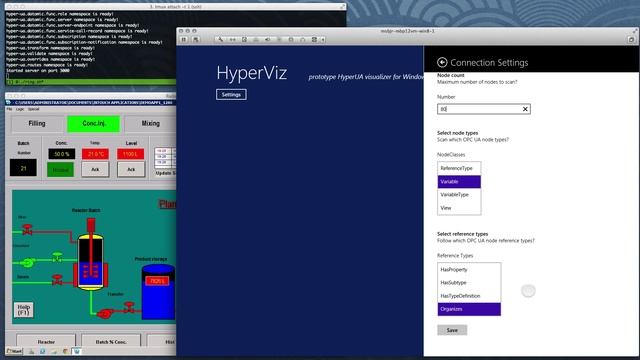This screenshot has height=360, width=640.
Task: Select ReferenceType in NodeClasses list
Action: (459, 168)
